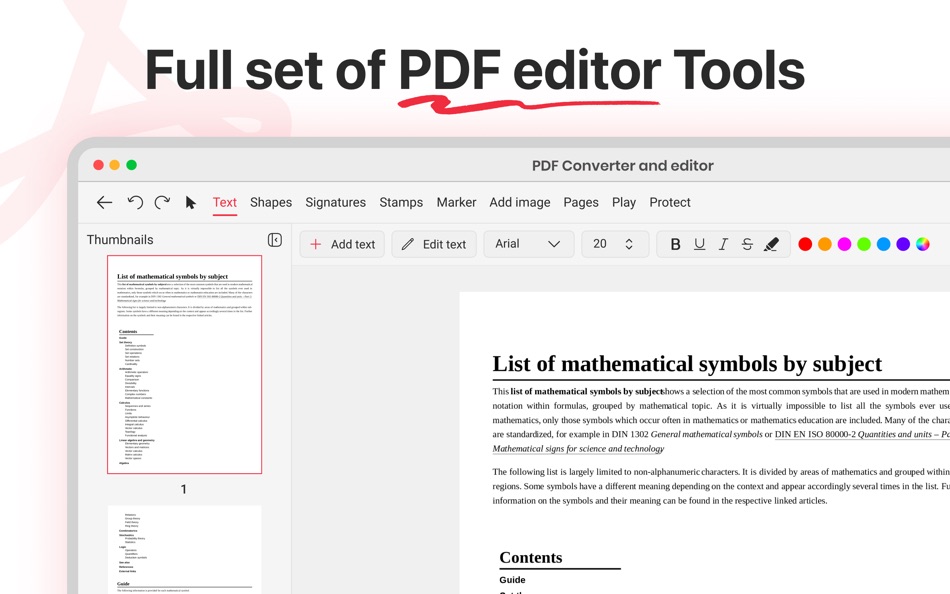The image size is (950, 594).
Task: Redo the last action
Action: click(162, 202)
